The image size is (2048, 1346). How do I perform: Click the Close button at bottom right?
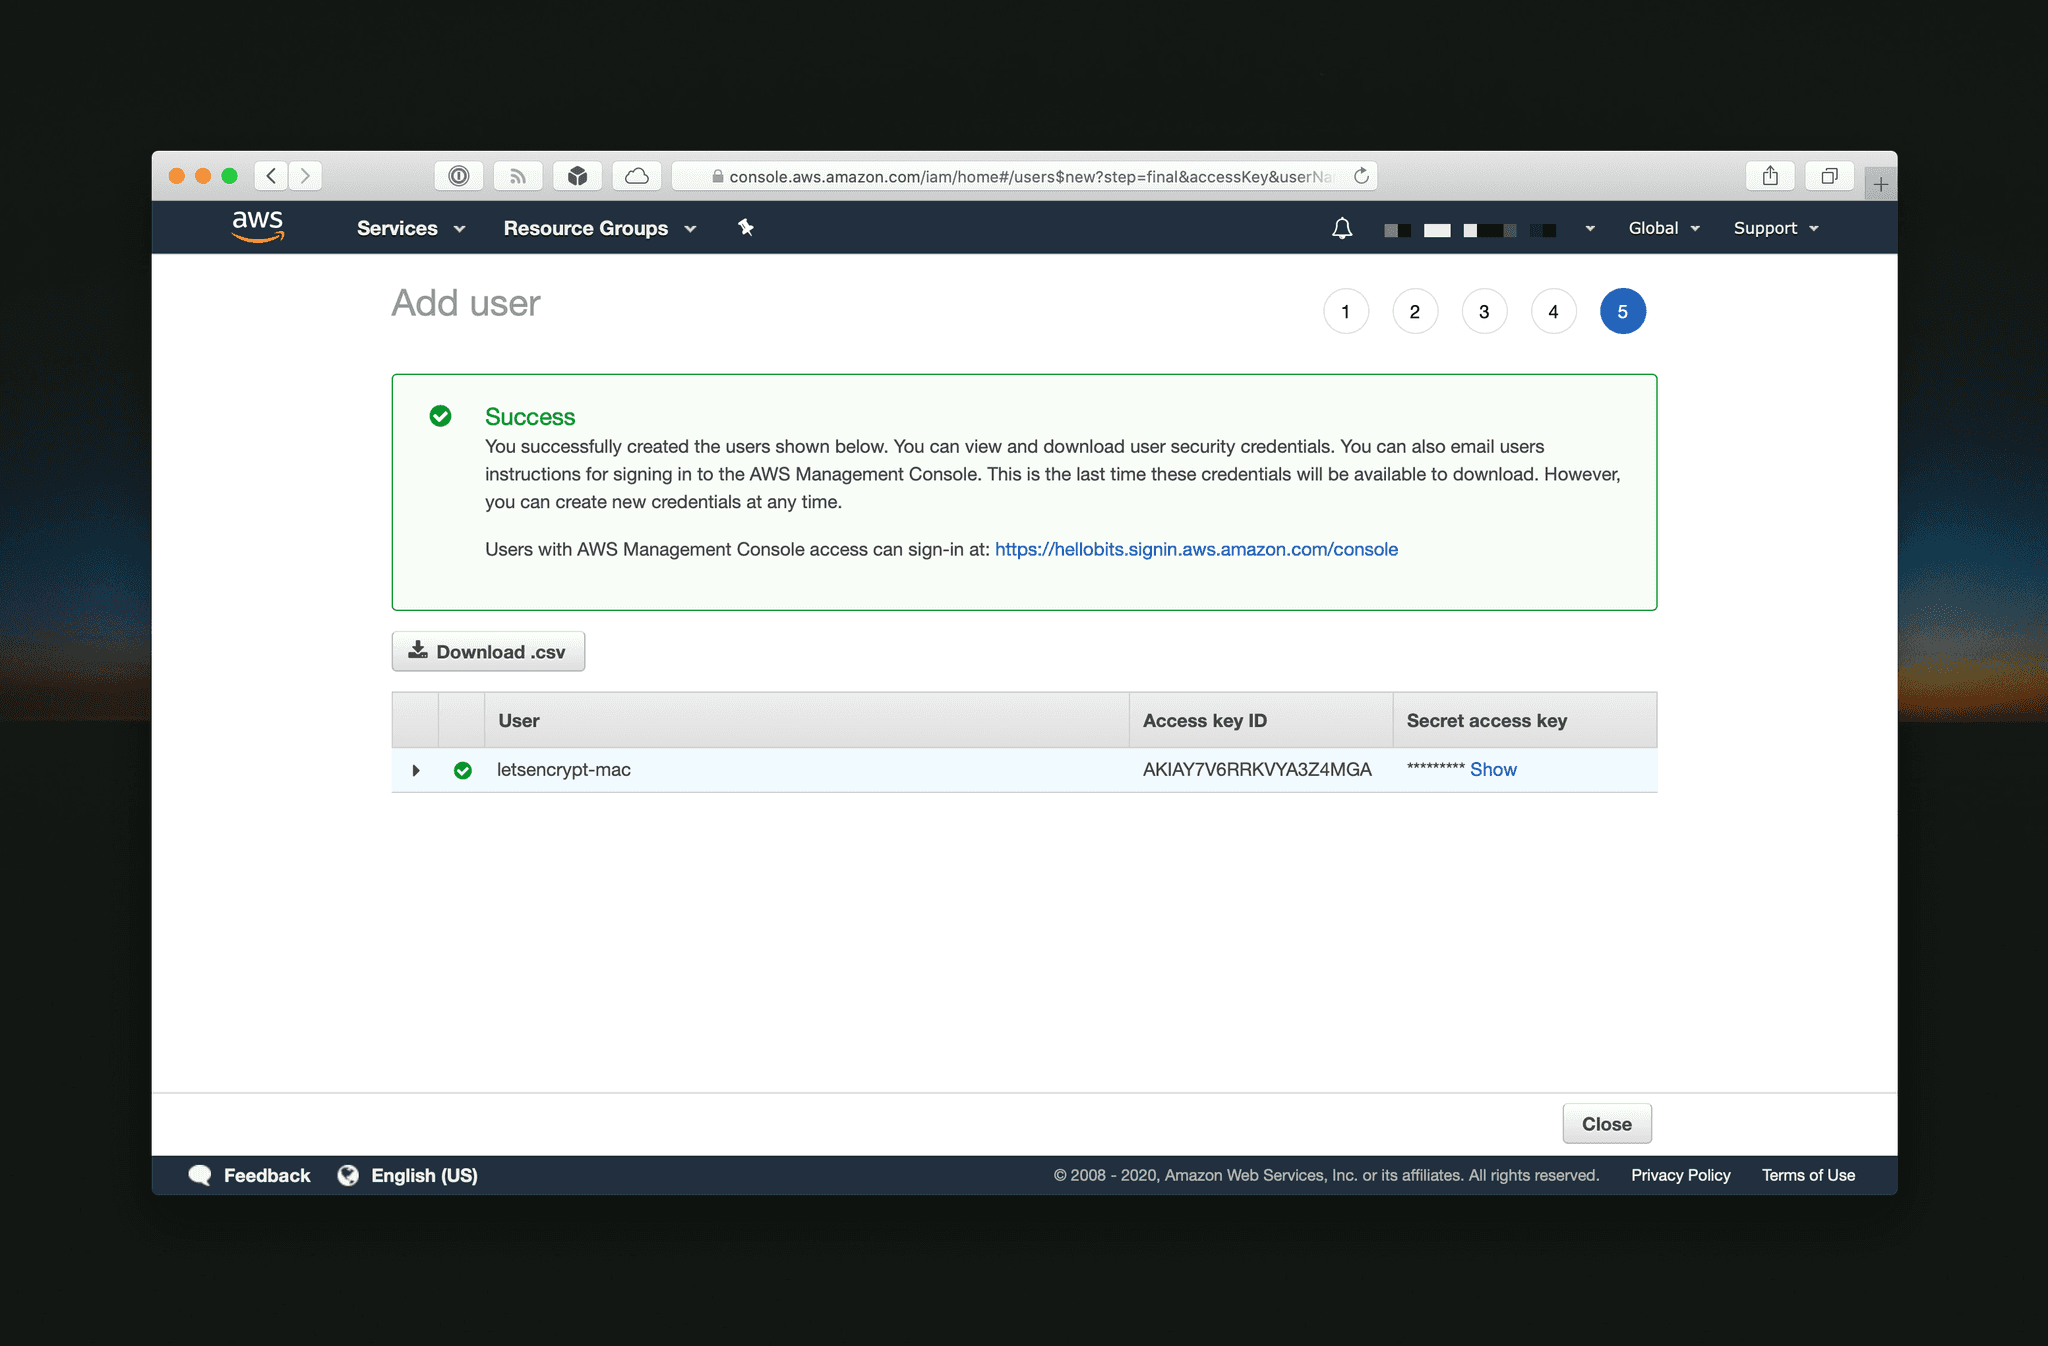click(x=1606, y=1123)
